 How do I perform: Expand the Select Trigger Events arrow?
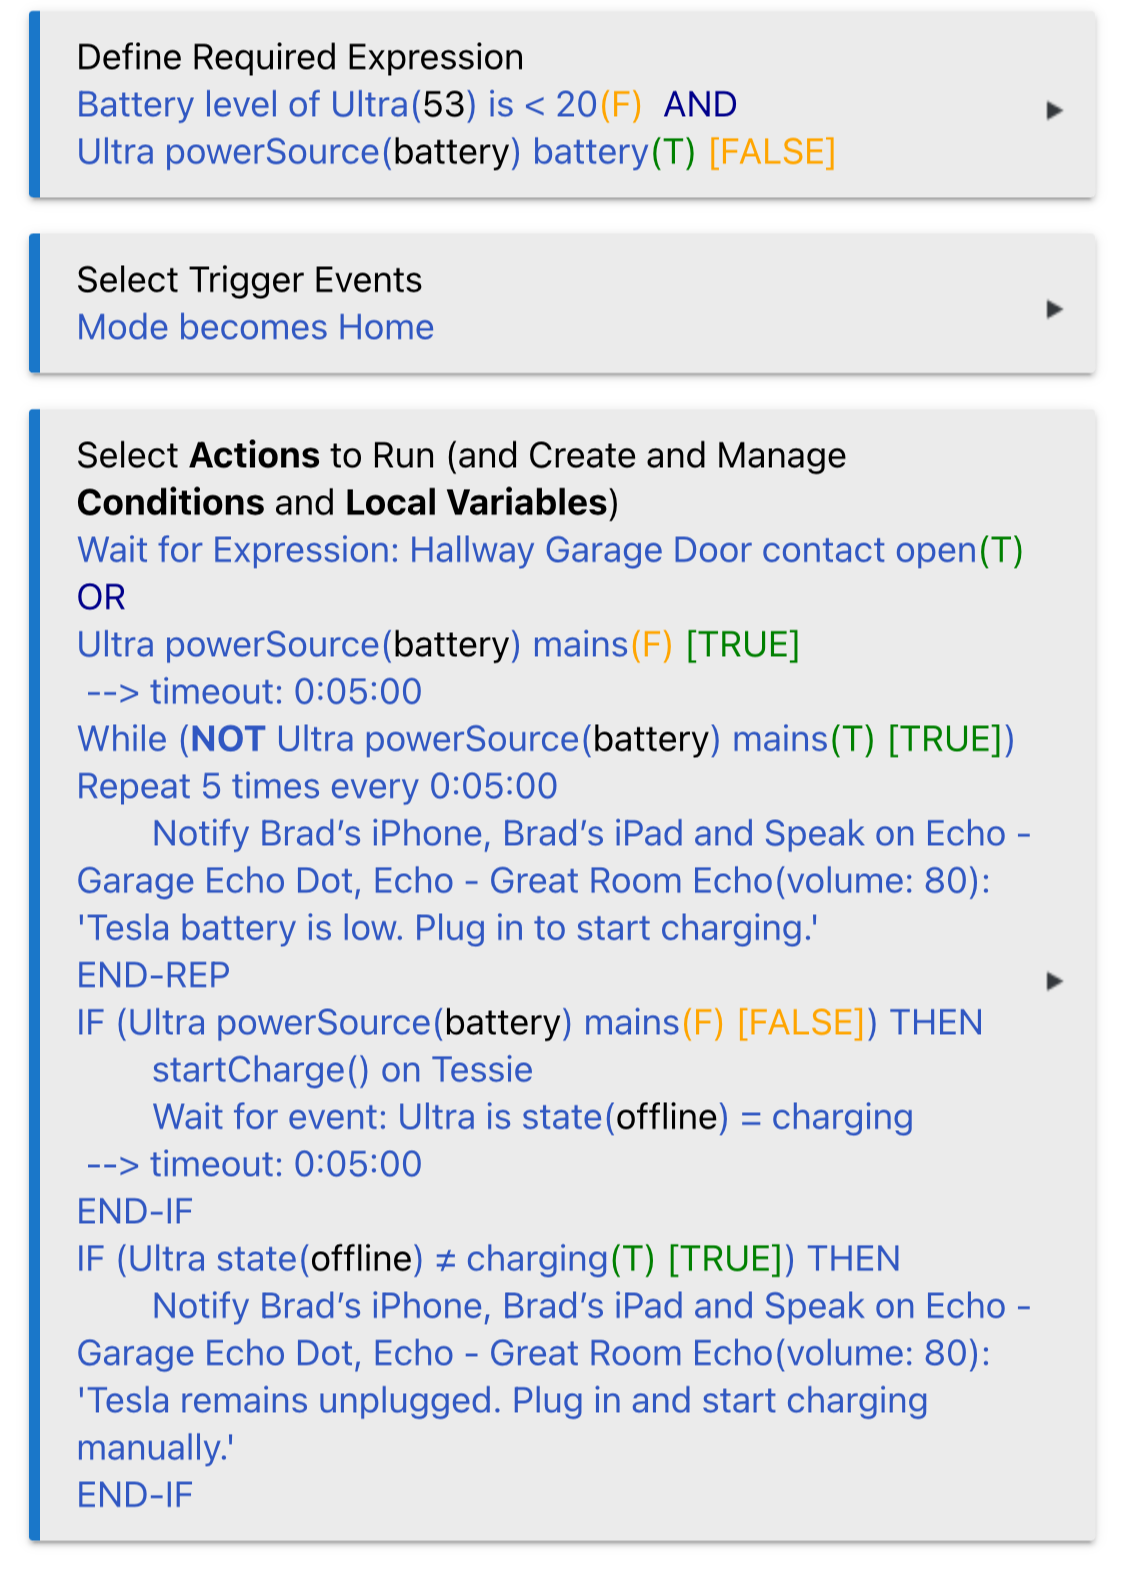[1054, 309]
